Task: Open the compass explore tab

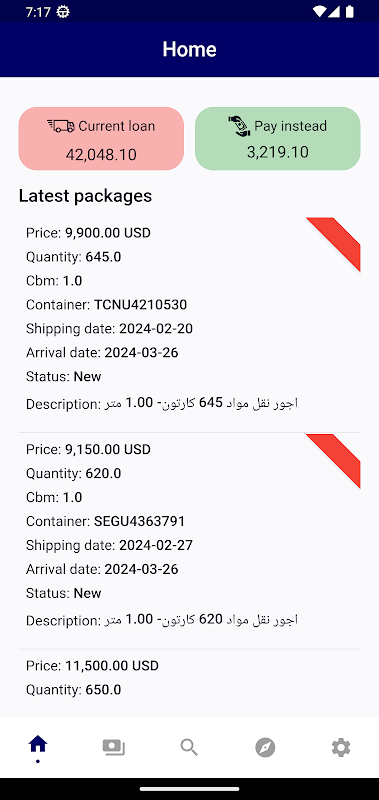Action: coord(265,747)
